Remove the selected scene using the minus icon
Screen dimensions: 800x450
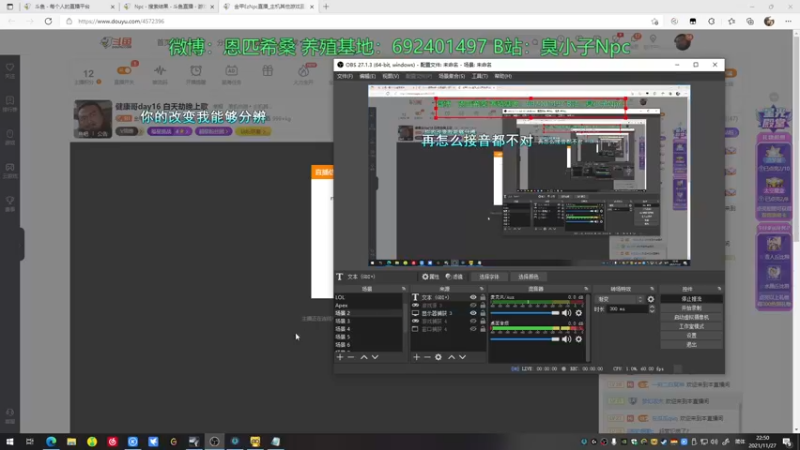[351, 357]
